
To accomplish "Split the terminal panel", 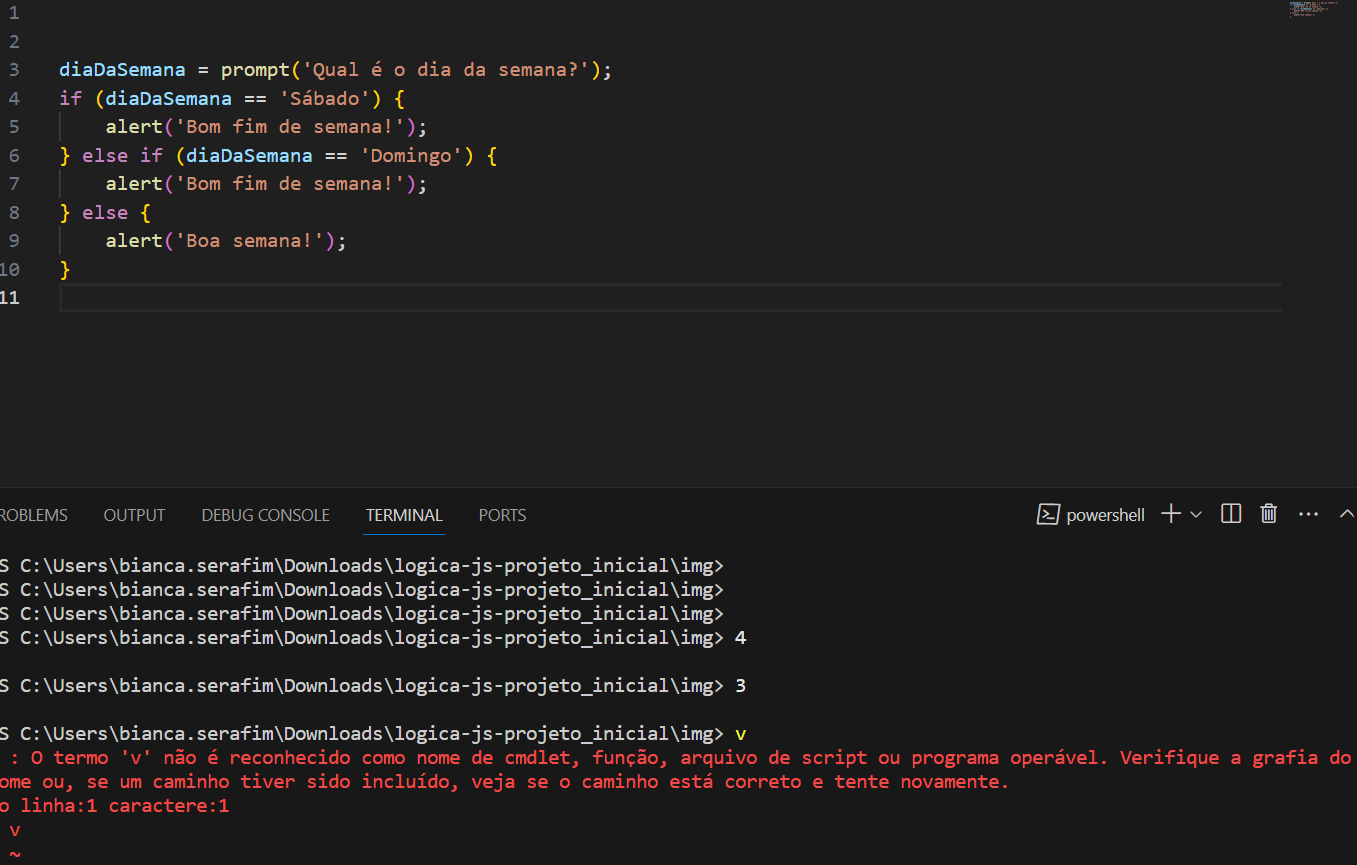I will 1231,514.
